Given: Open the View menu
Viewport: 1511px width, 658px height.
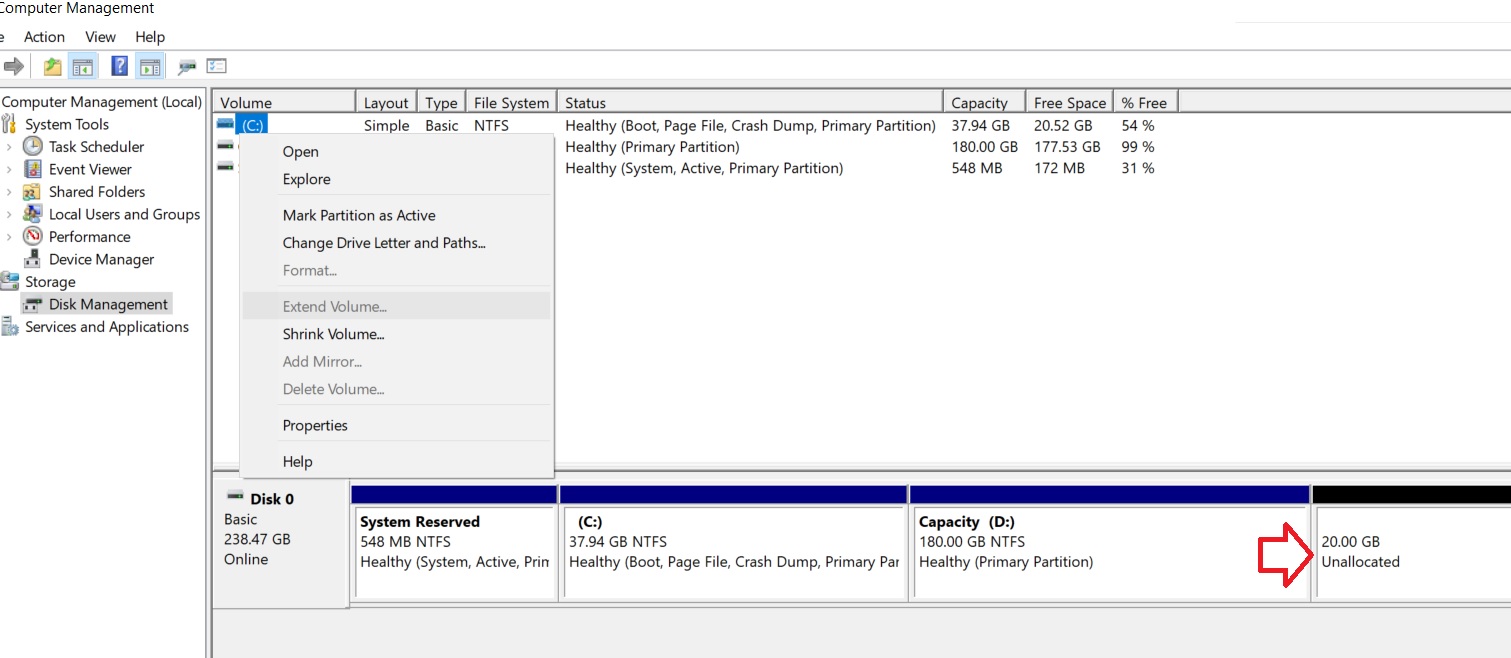Looking at the screenshot, I should coord(100,37).
